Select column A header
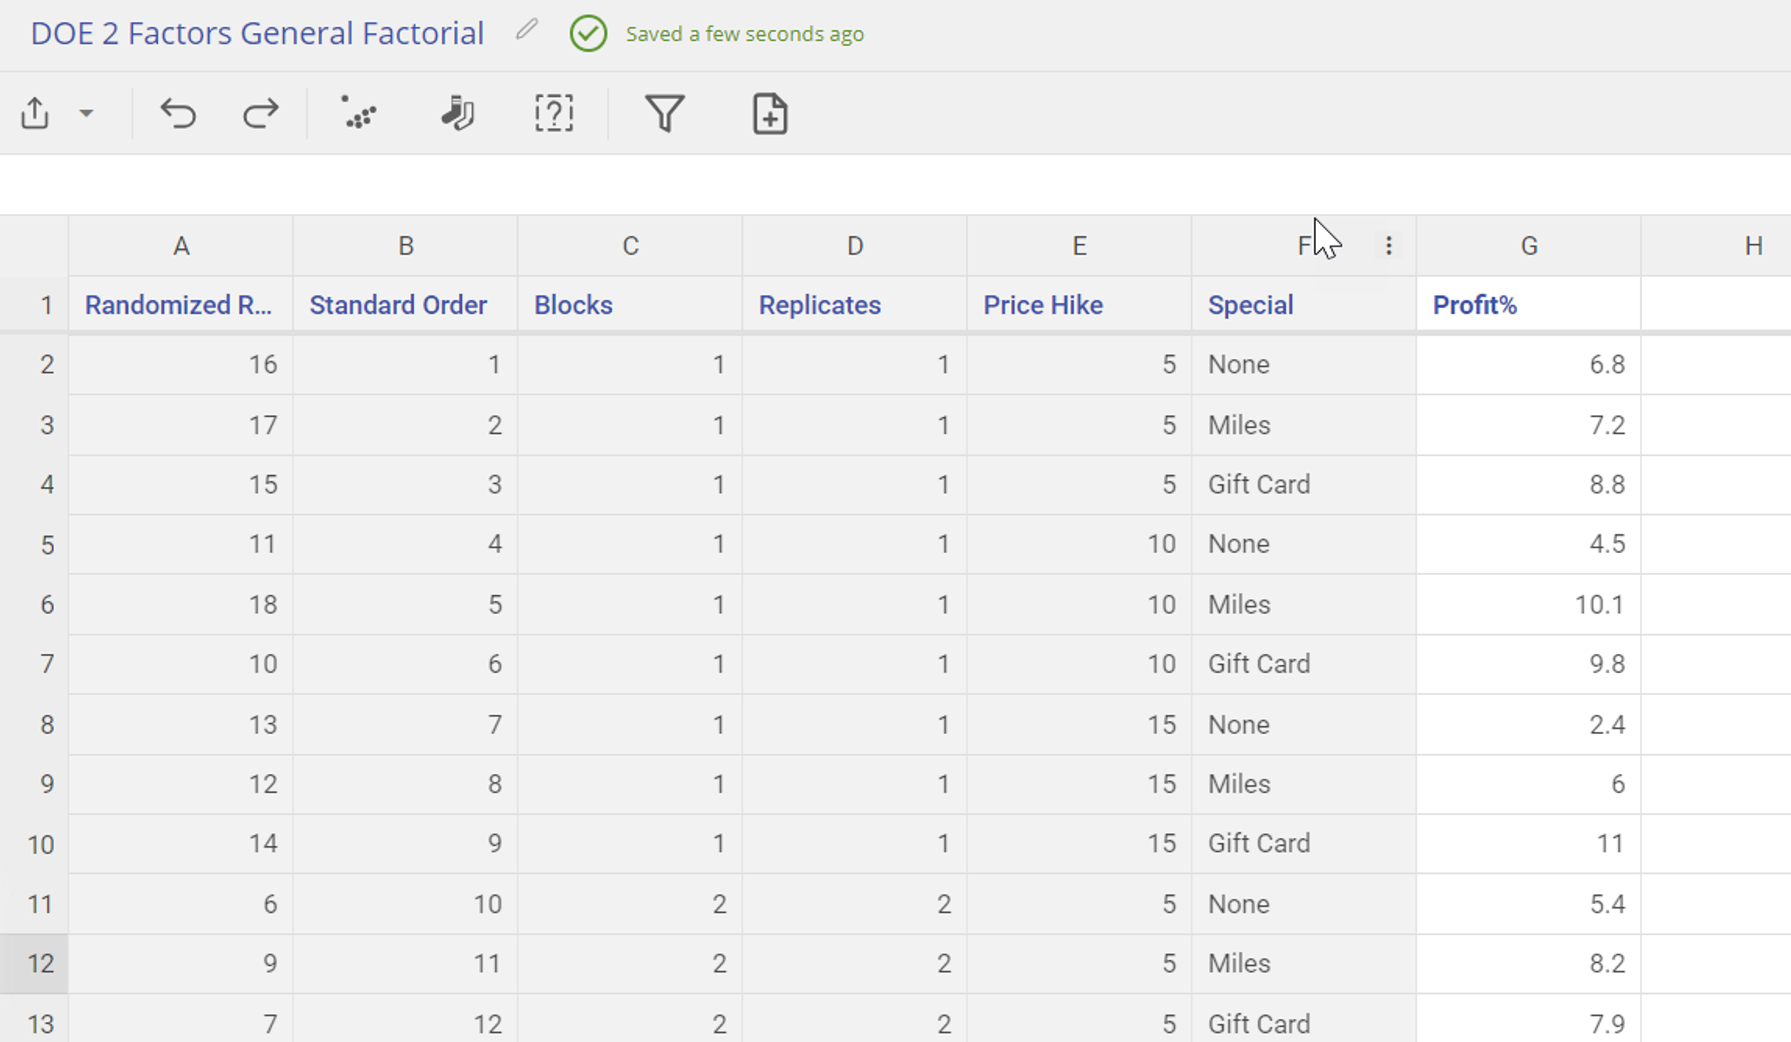Screen dimensions: 1791x1042 point(181,246)
